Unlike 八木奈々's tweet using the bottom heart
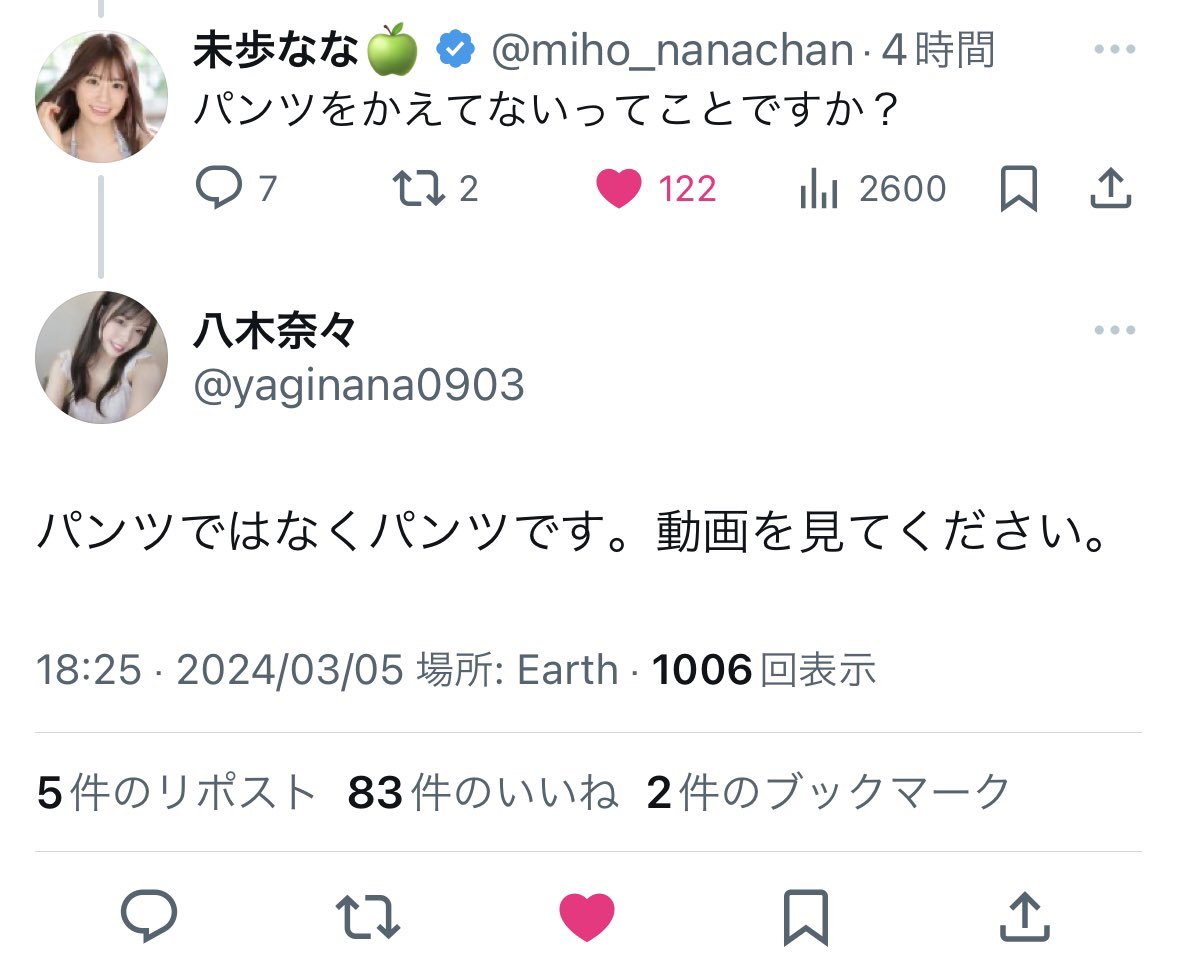Viewport: 1178px width, 974px height. pos(587,917)
